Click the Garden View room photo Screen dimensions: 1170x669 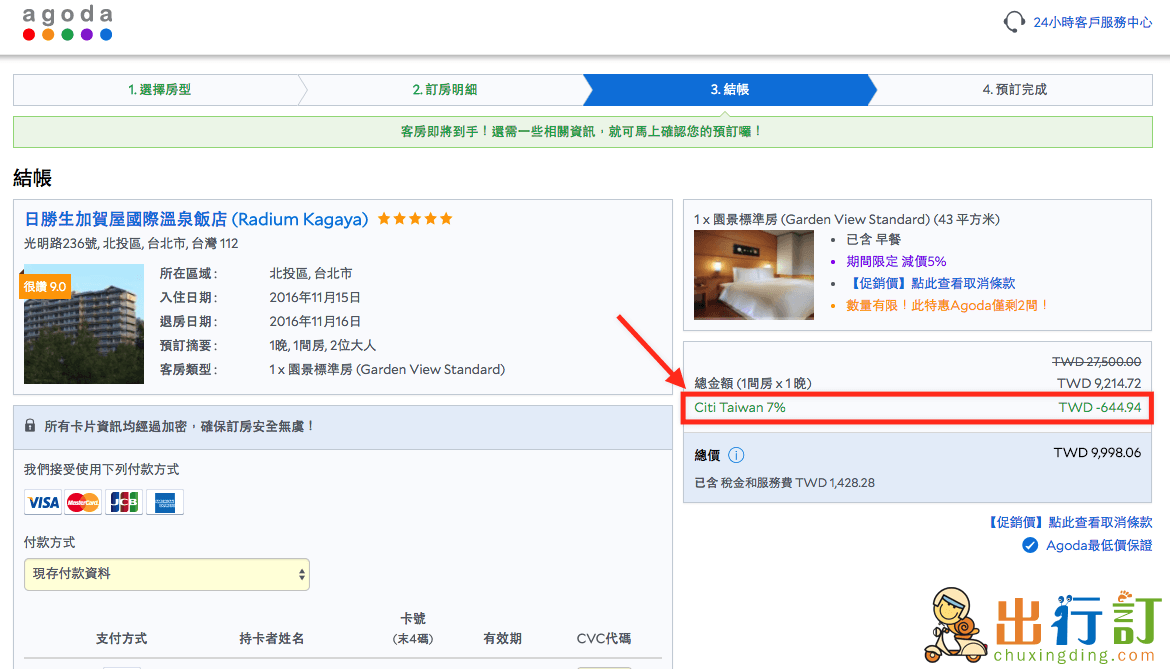click(754, 275)
